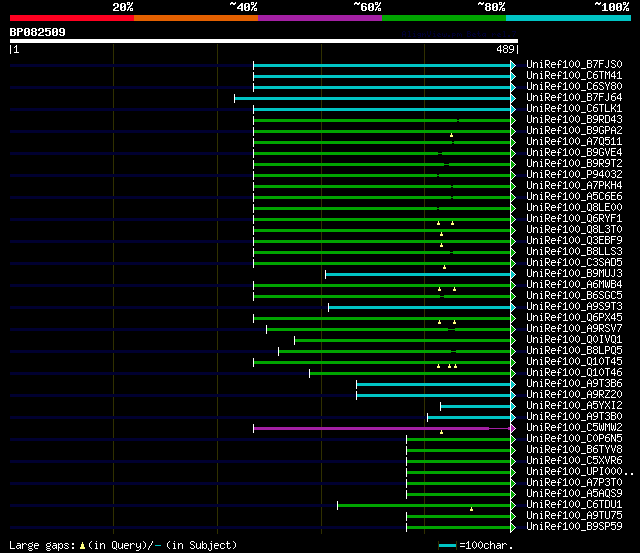Viewport: 640px width, 553px height.
Task: Select UniRef100_A9T3B6 label
Action: (574, 384)
